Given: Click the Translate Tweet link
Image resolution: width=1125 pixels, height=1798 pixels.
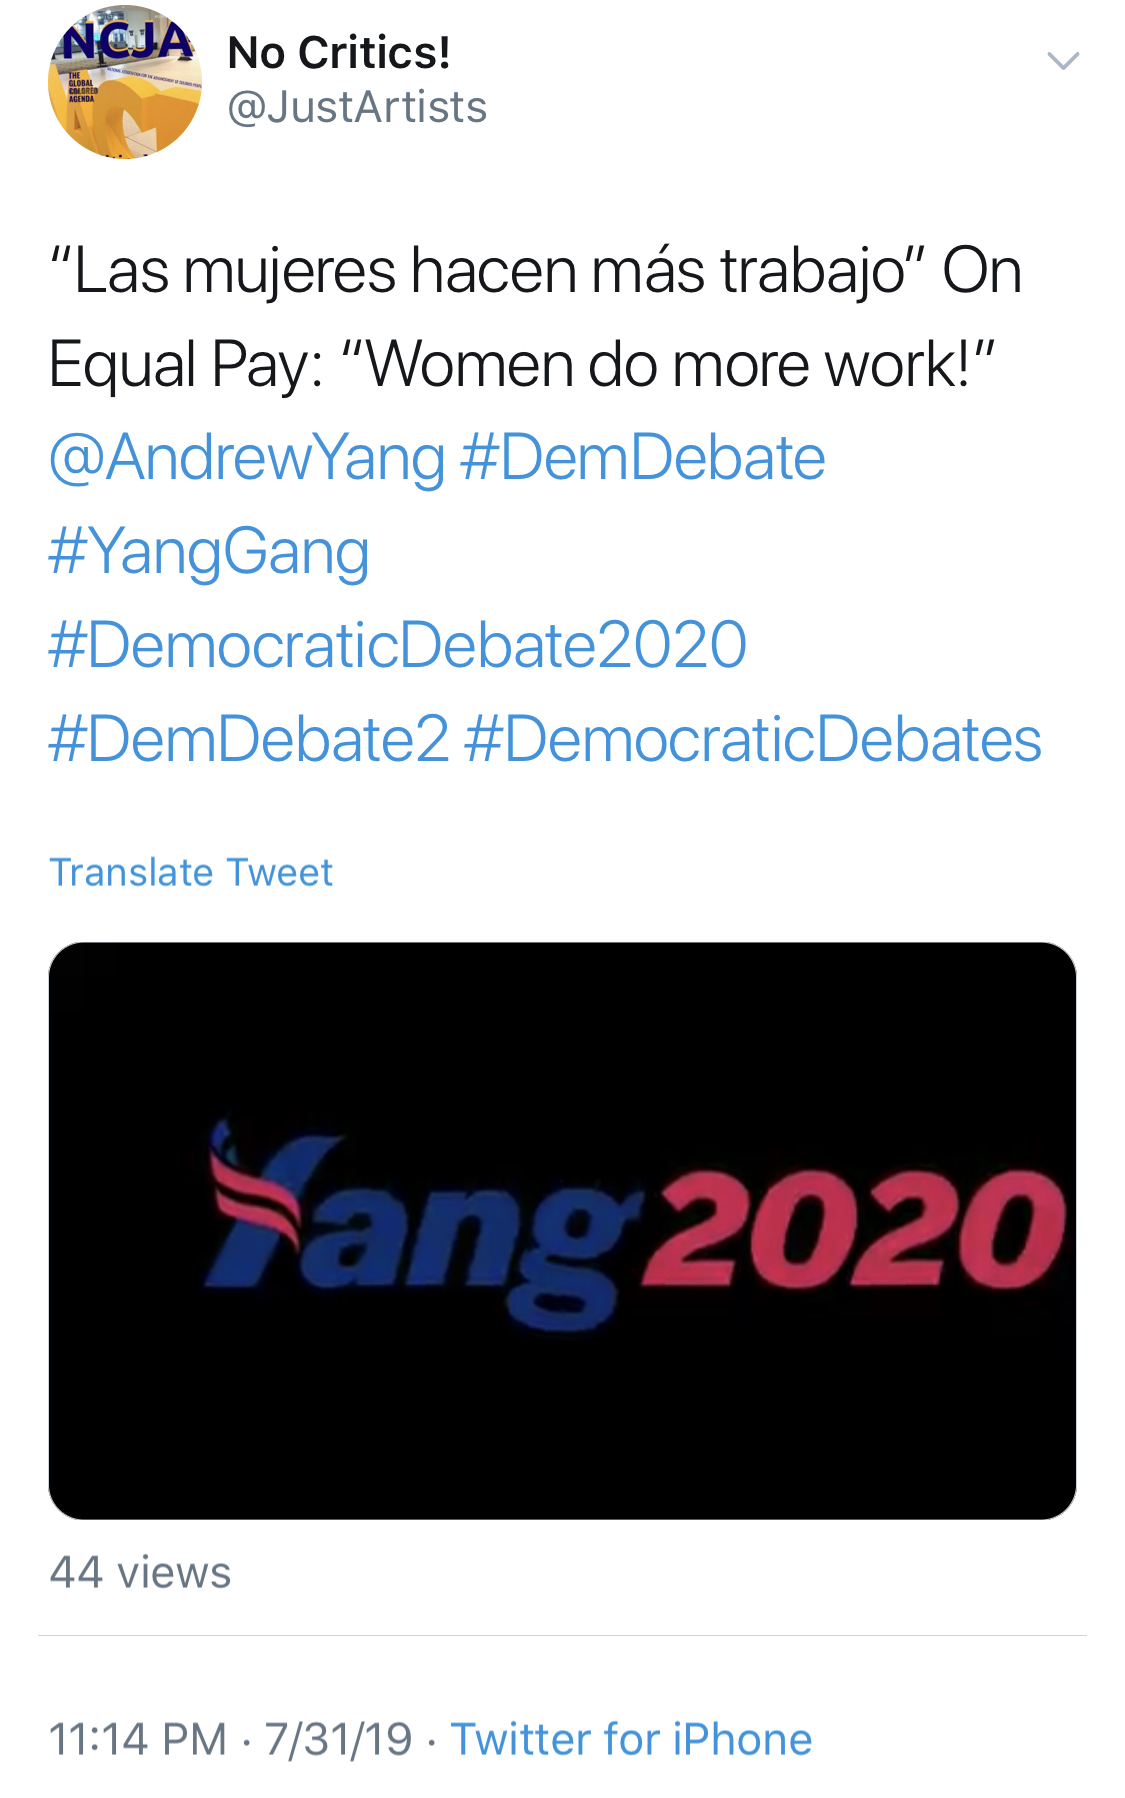Looking at the screenshot, I should (191, 872).
